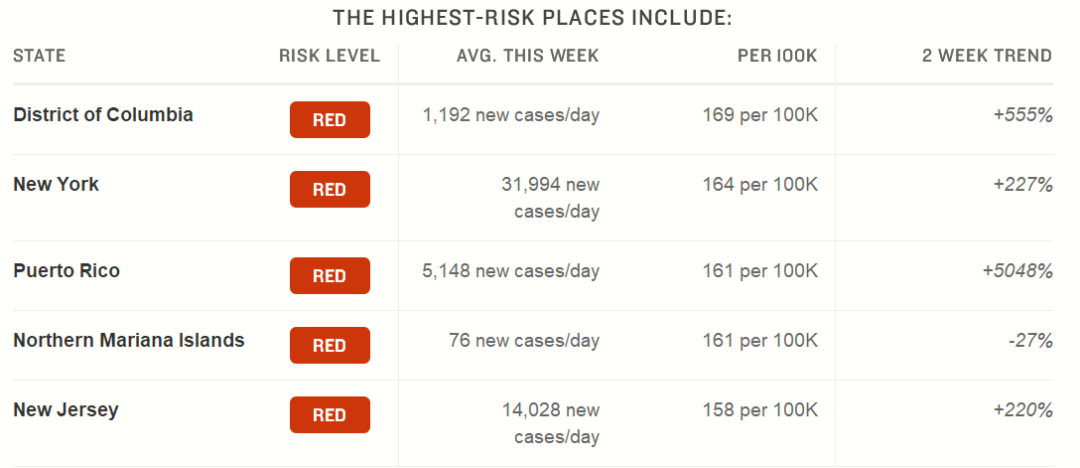Sort by 2 WEEK TREND column header
The height and width of the screenshot is (468, 1080).
987,56
